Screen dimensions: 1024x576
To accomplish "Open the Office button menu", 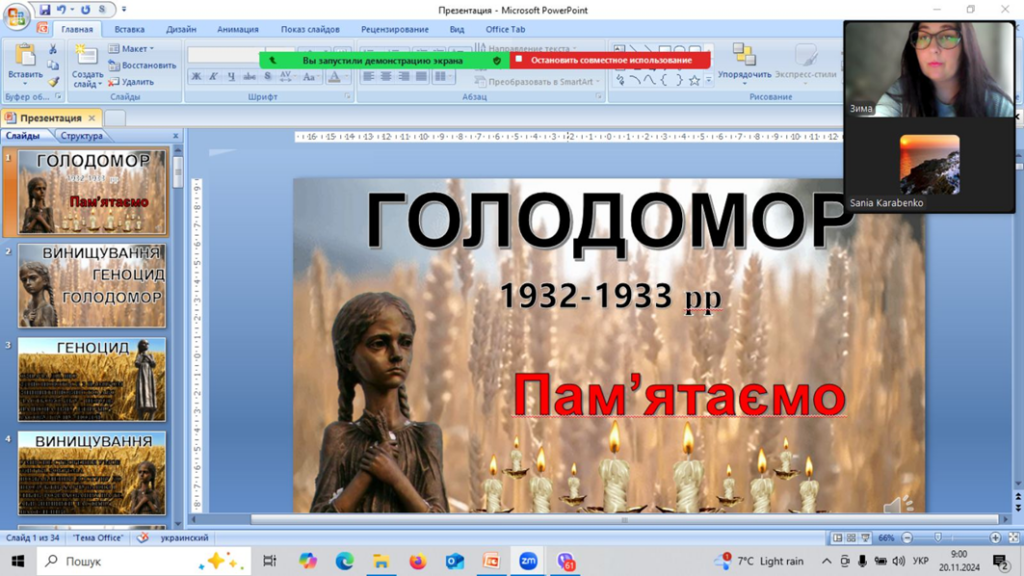I will pos(16,16).
